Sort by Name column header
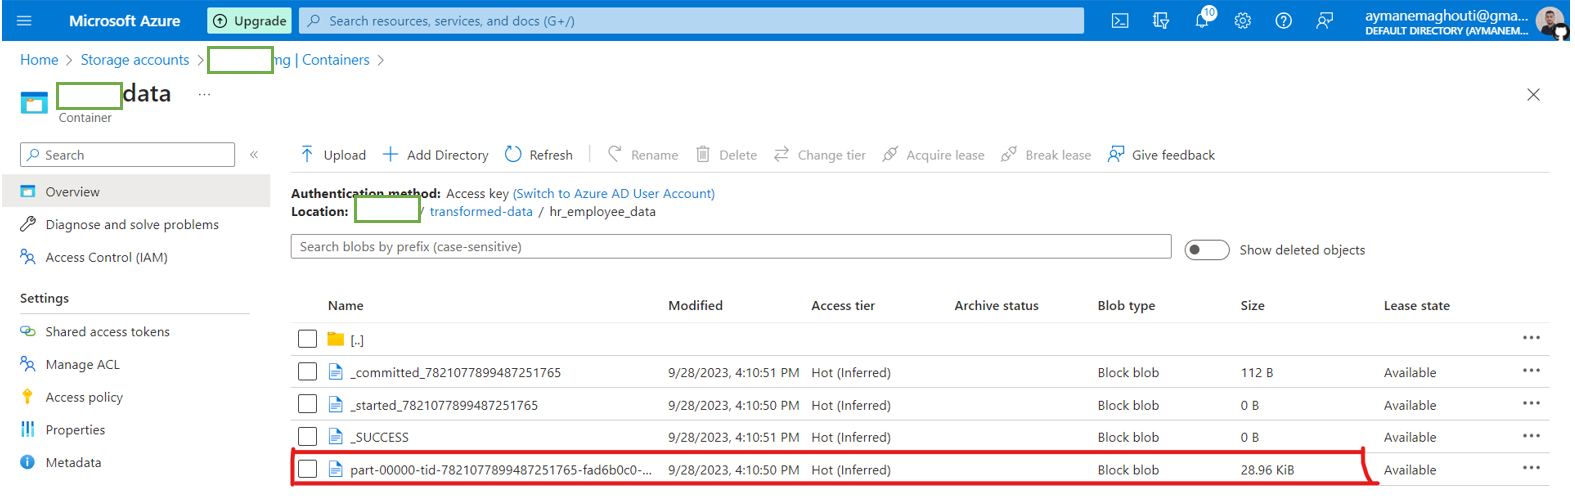This screenshot has height=502, width=1575. pyautogui.click(x=346, y=306)
